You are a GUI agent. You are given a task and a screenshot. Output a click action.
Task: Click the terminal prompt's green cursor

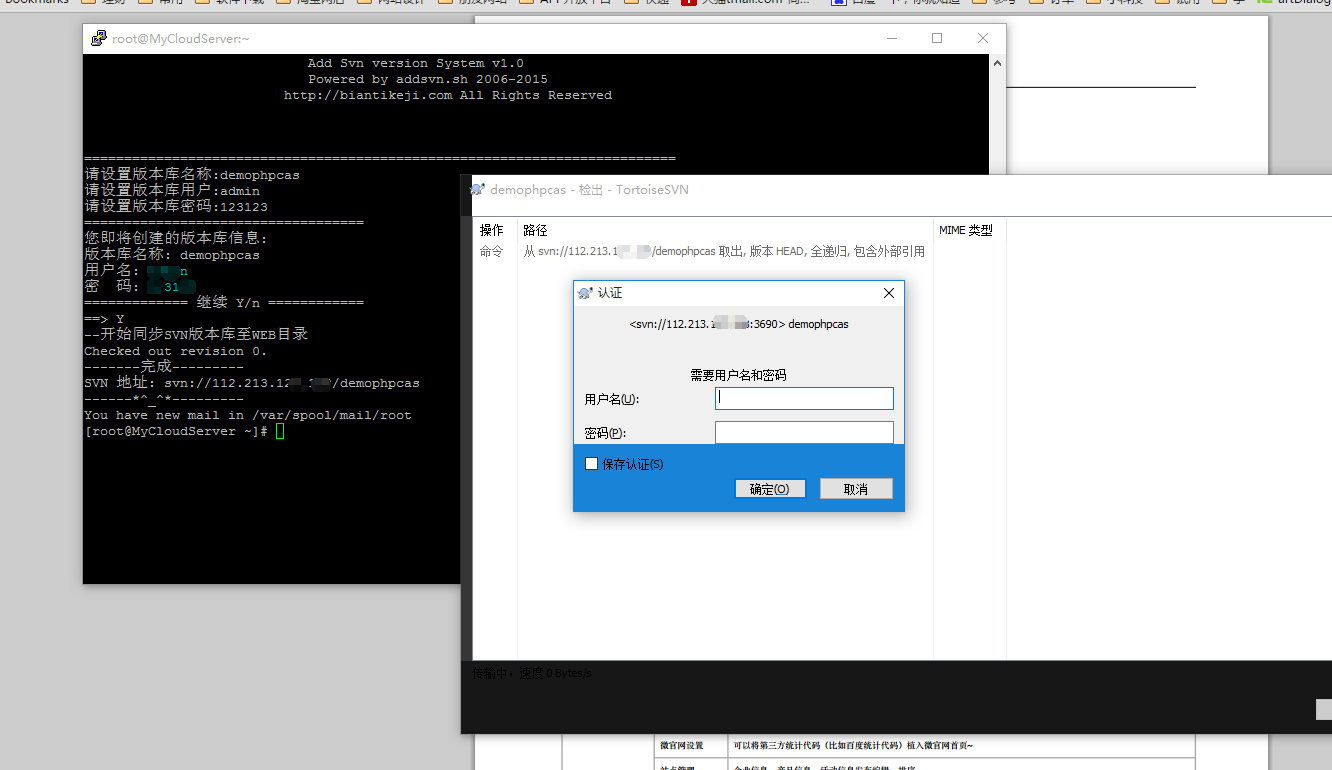[x=280, y=431]
